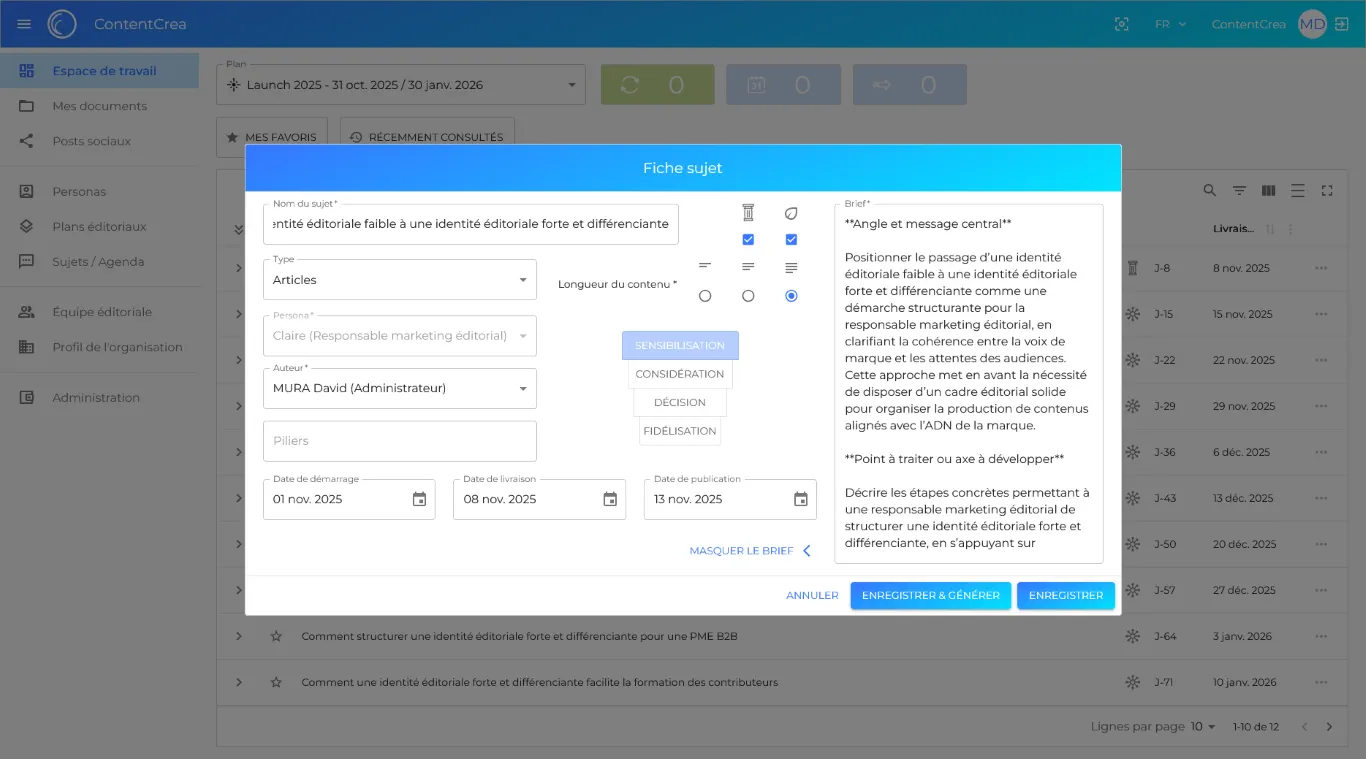Click the ENREGISTRER & GÉNÉRER button
This screenshot has width=1366, height=759.
pyautogui.click(x=930, y=595)
